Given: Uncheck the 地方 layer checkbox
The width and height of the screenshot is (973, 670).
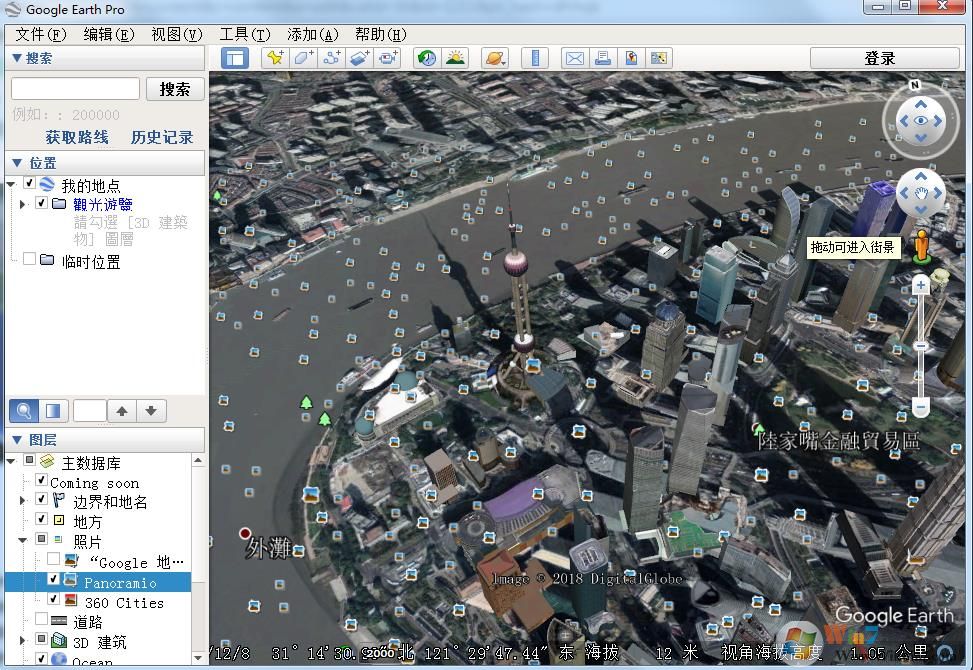Looking at the screenshot, I should tap(42, 520).
